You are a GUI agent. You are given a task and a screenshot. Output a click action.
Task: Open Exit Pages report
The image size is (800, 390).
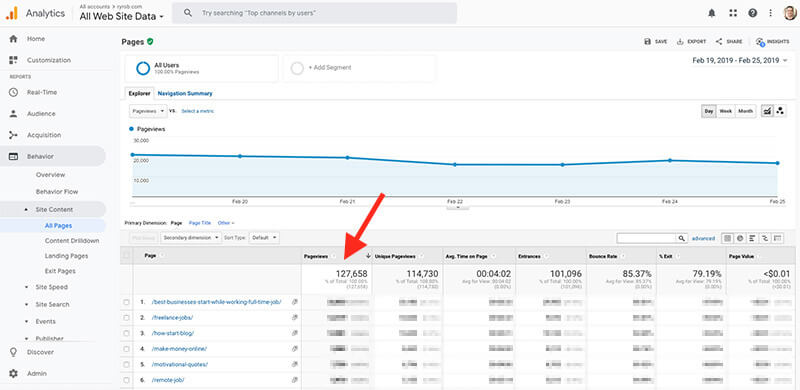pos(60,272)
